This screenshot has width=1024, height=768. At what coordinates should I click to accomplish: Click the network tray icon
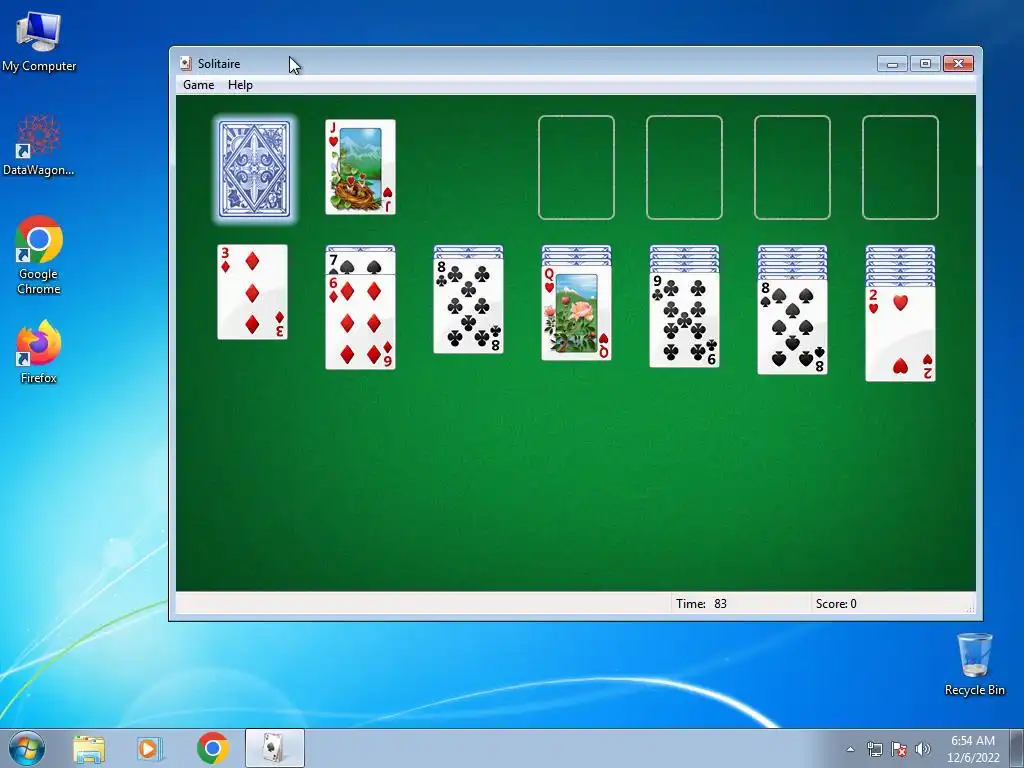click(x=874, y=749)
